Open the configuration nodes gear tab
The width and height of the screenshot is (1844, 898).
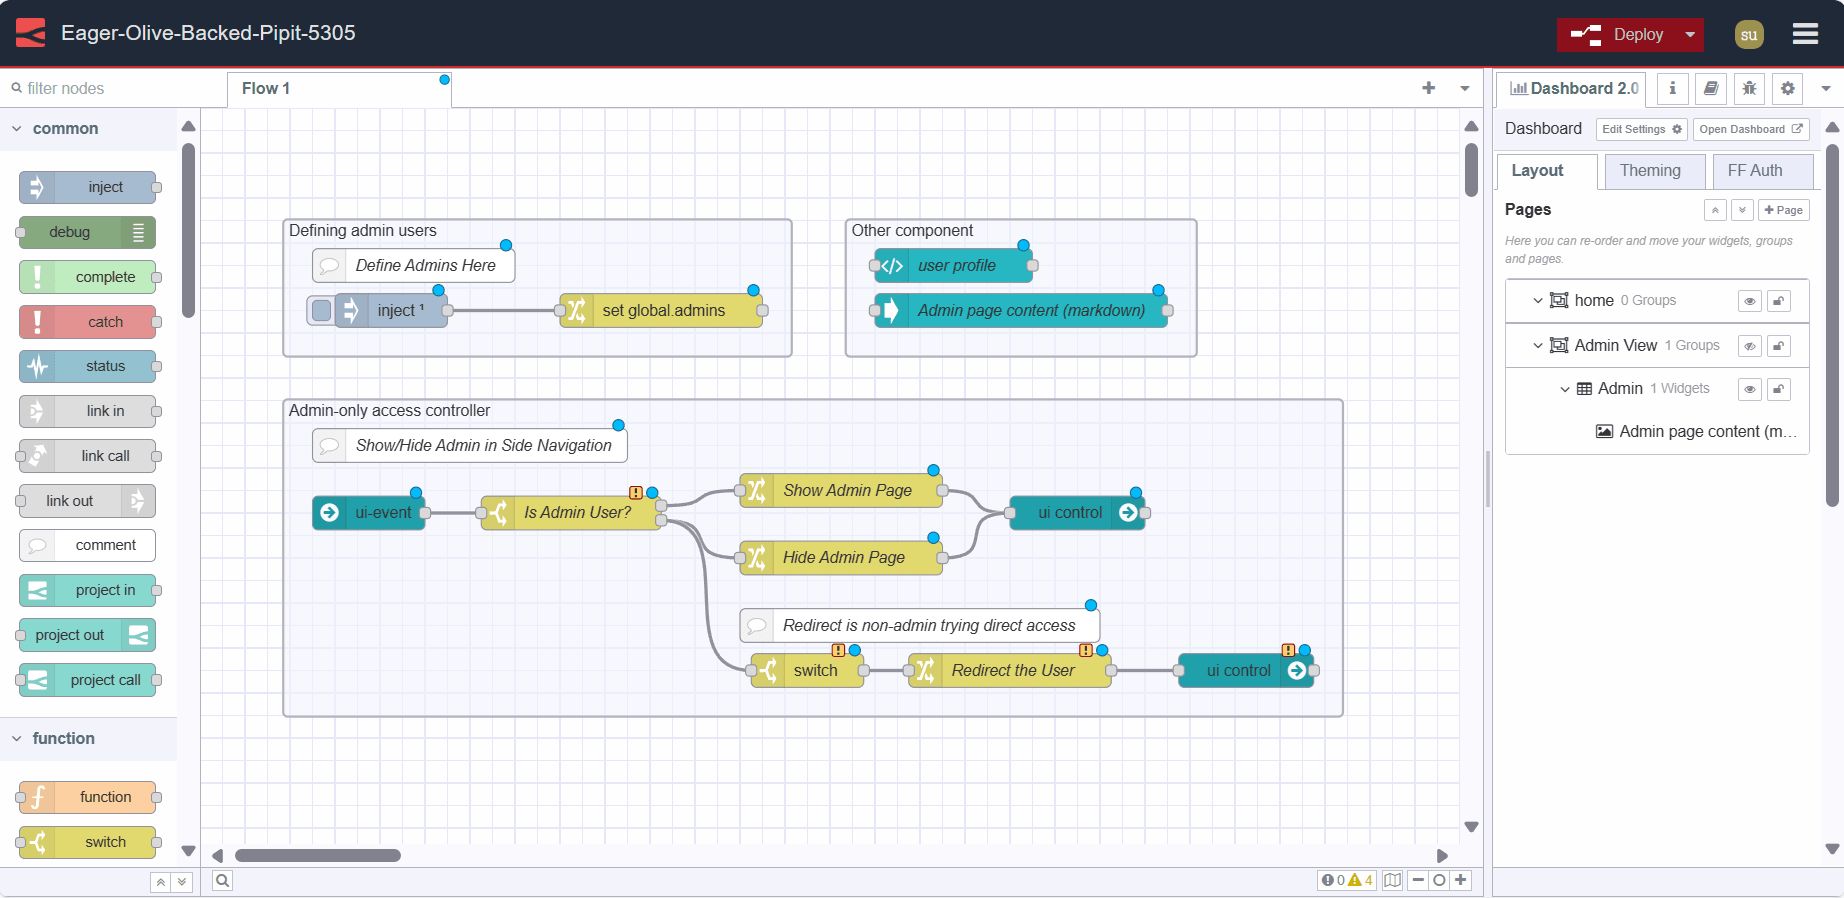[1788, 88]
